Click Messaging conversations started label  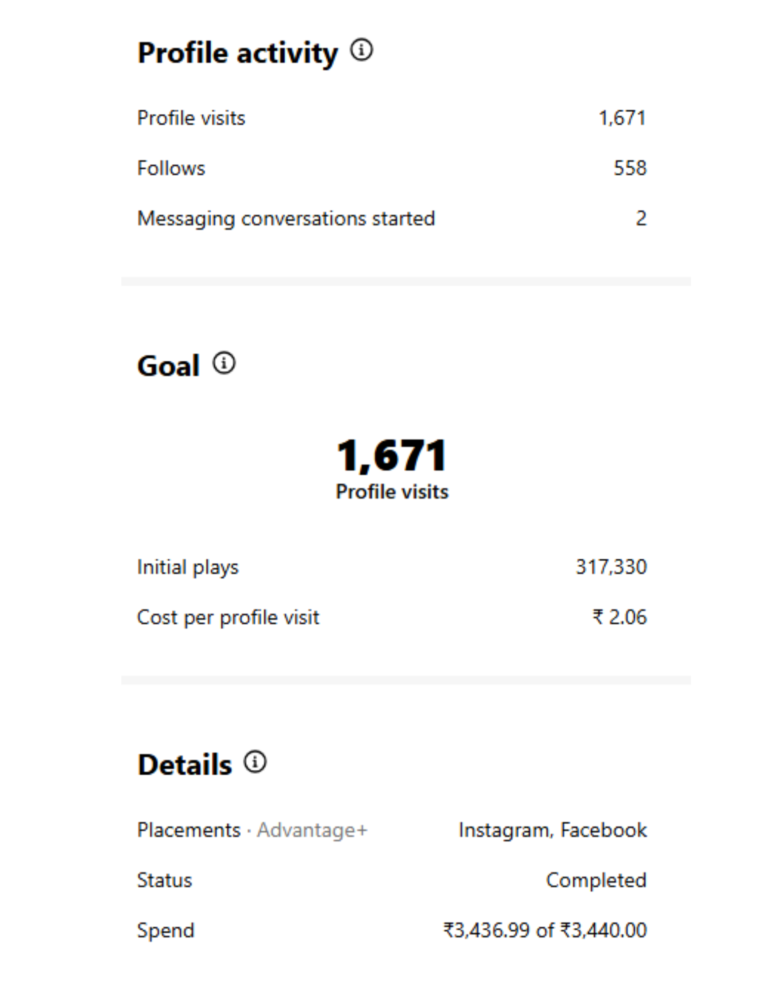(x=286, y=218)
